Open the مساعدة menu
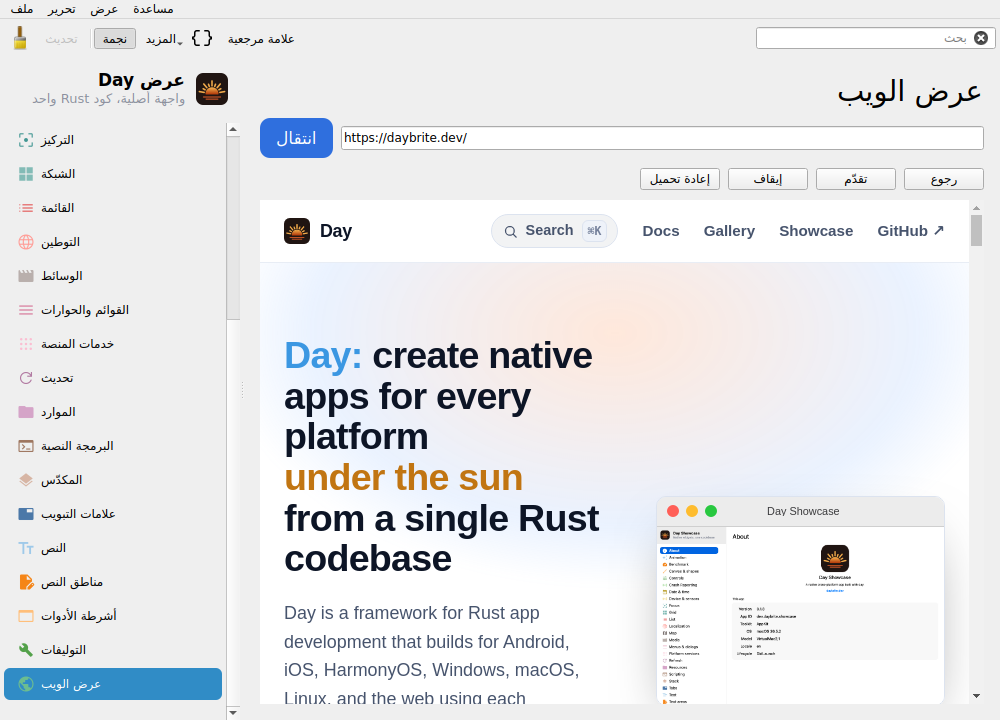The height and width of the screenshot is (720, 1000). (x=153, y=10)
